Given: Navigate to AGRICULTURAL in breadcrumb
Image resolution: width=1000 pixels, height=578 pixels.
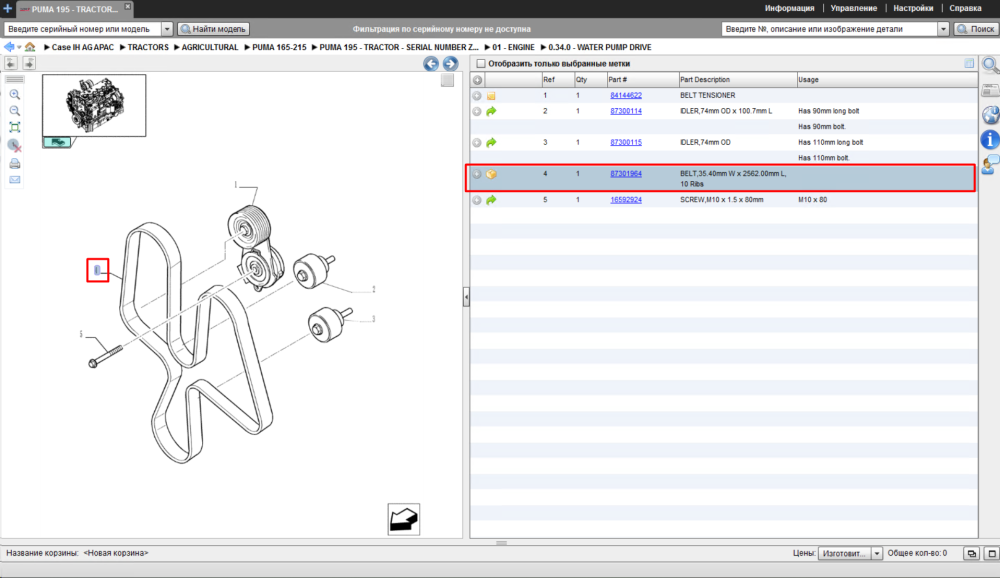Looking at the screenshot, I should pos(210,47).
